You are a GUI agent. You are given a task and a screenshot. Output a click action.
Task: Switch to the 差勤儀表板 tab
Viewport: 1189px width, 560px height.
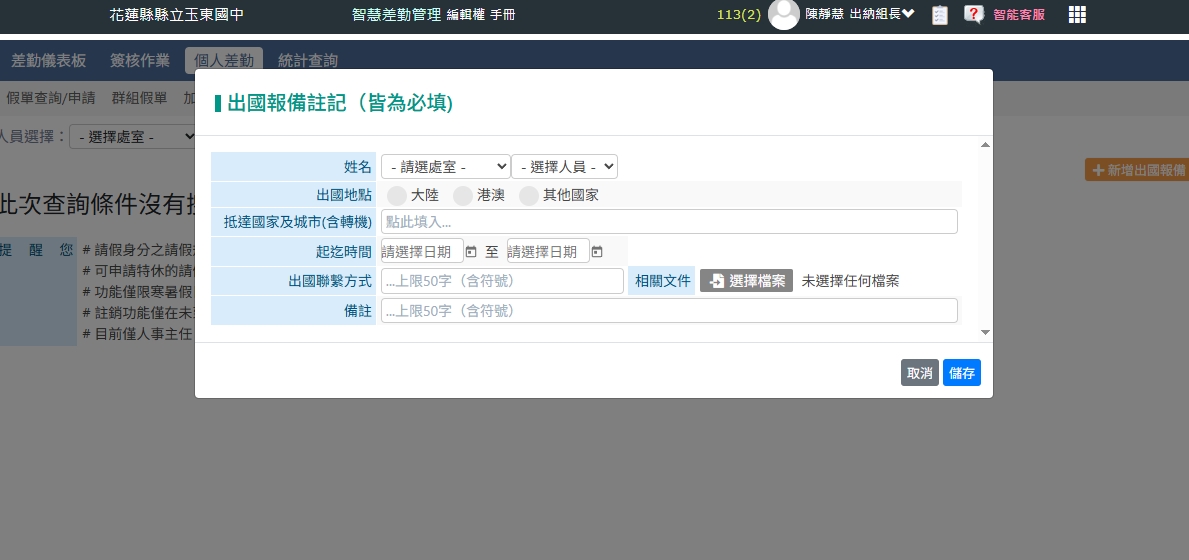pyautogui.click(x=49, y=61)
